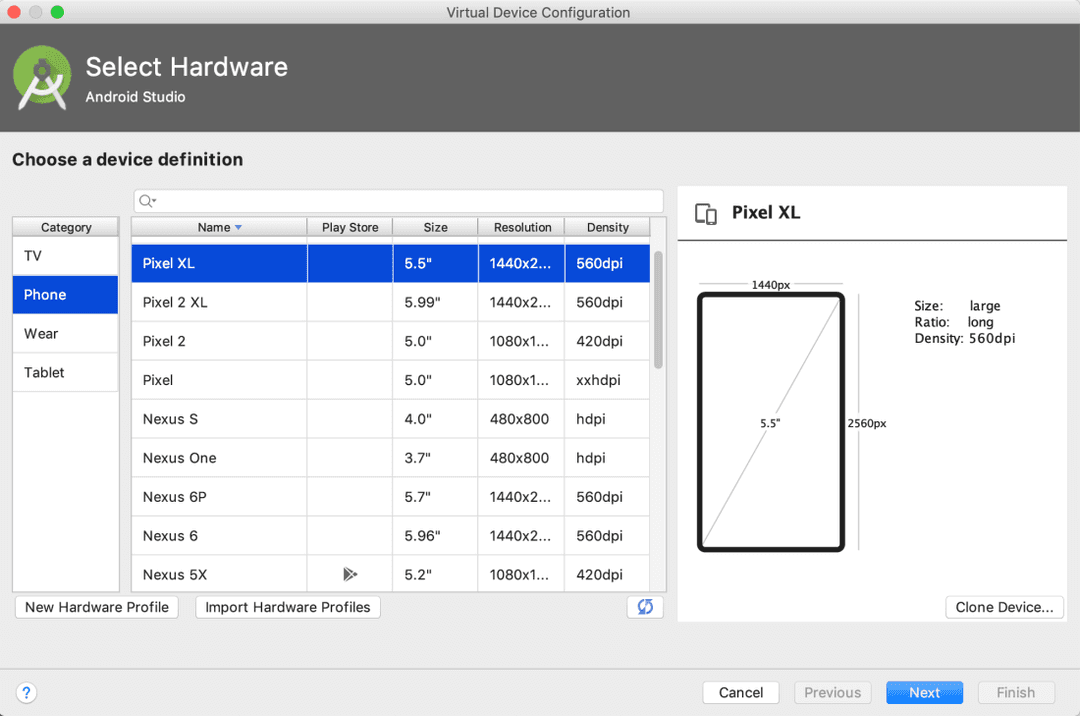Click the Previous button
The height and width of the screenshot is (716, 1080).
click(x=832, y=693)
